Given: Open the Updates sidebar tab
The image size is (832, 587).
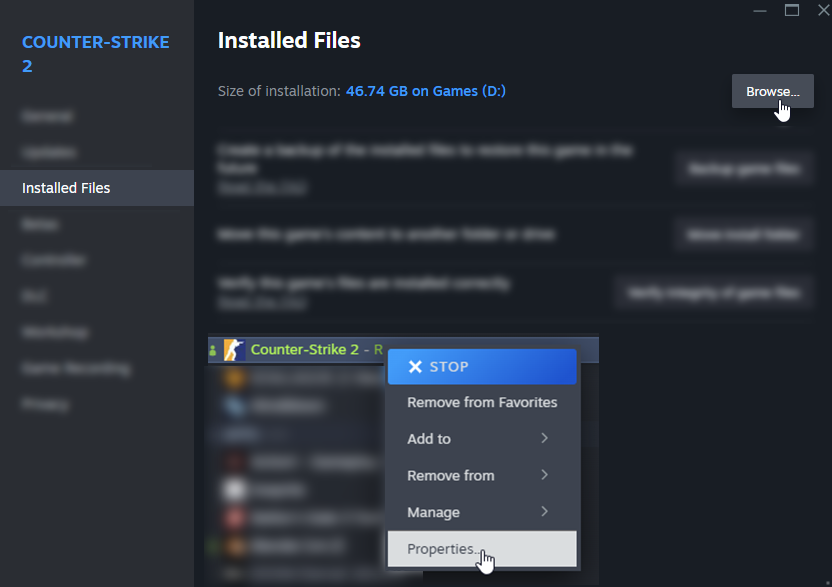Looking at the screenshot, I should (x=49, y=152).
